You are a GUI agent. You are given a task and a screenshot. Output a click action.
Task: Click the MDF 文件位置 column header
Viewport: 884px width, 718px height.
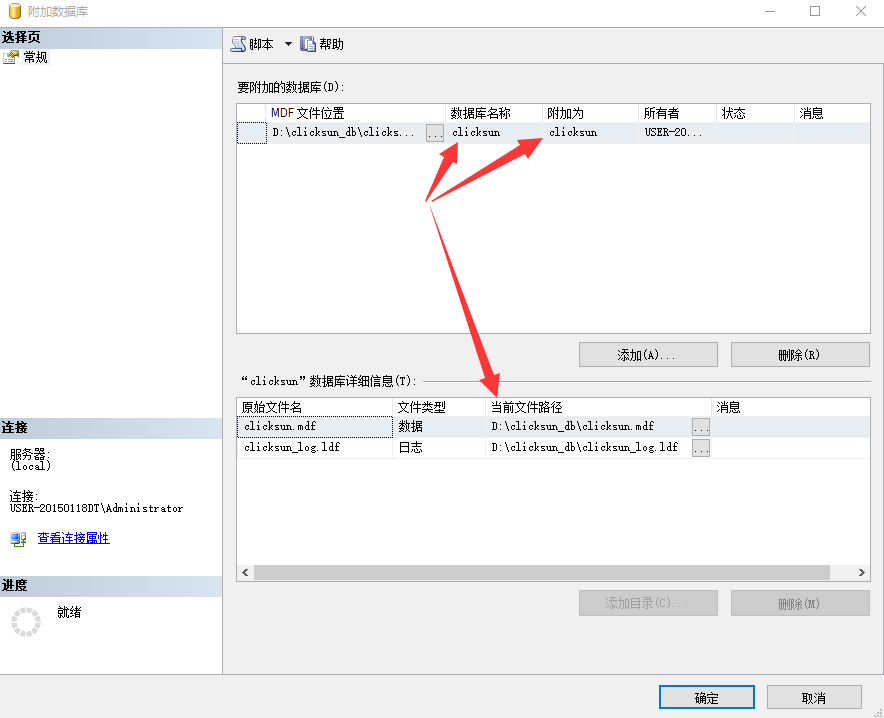coord(355,113)
